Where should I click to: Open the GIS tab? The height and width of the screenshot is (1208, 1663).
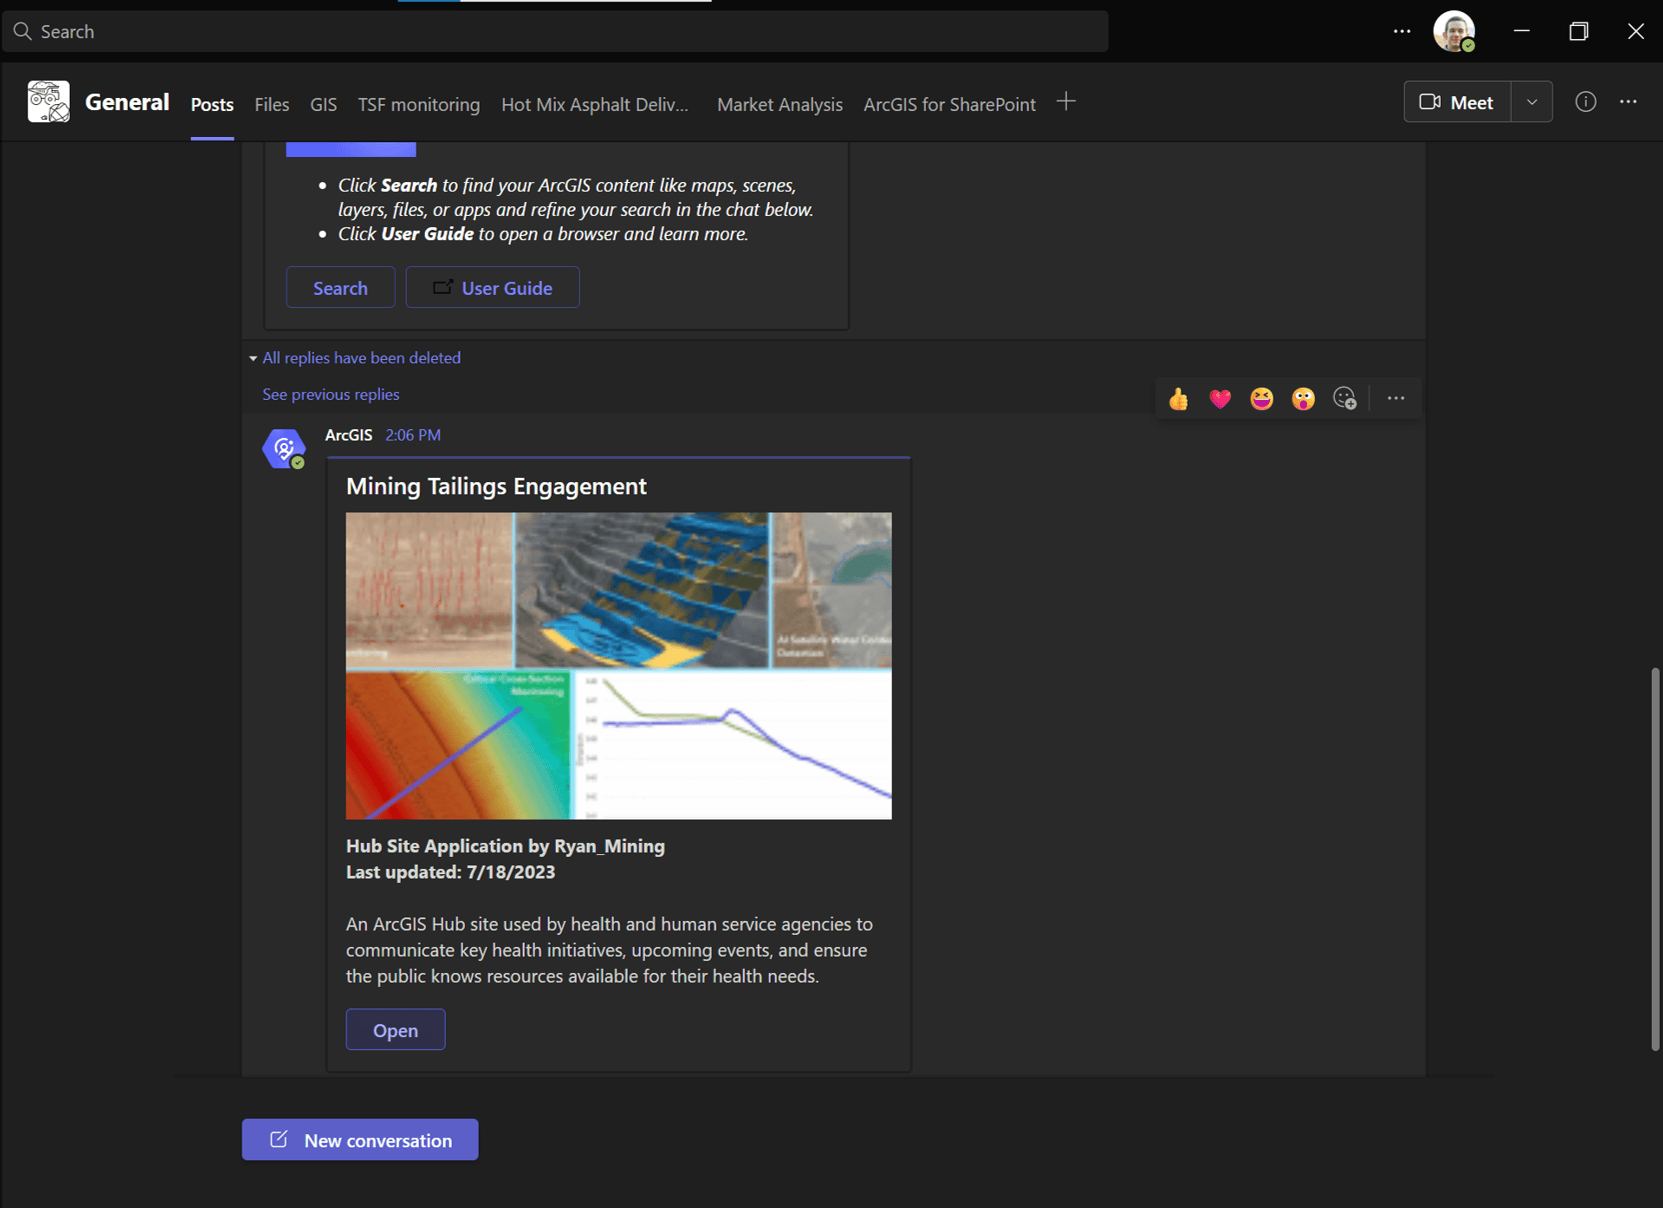point(323,104)
